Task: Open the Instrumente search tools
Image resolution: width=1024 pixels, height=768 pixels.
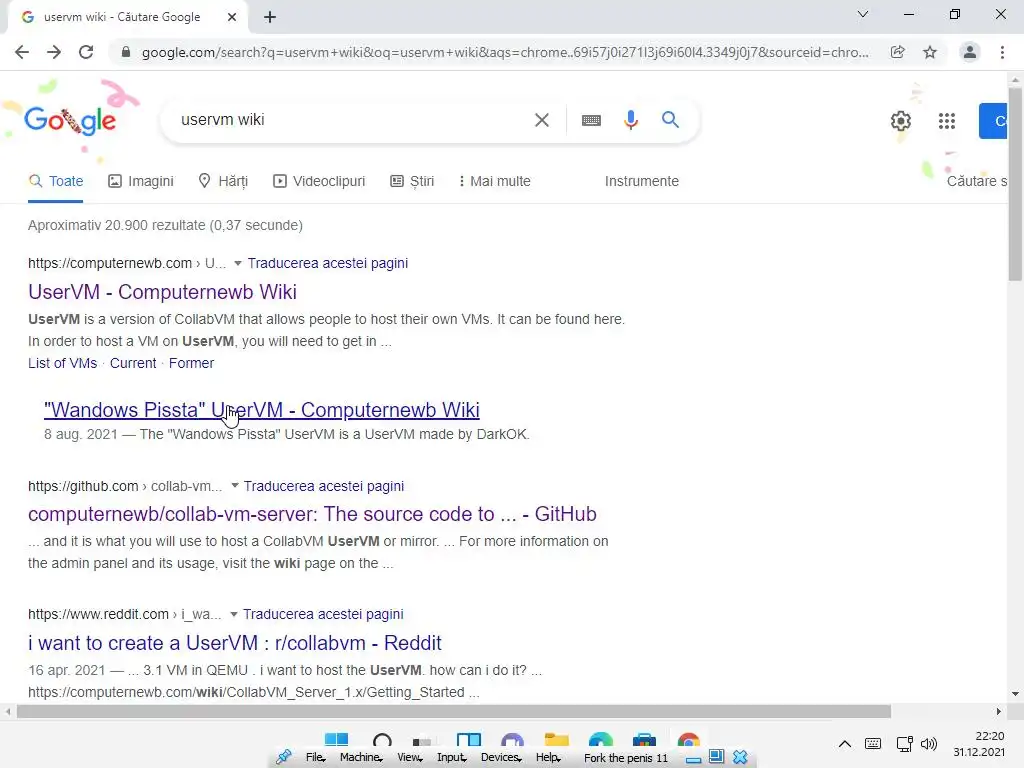Action: (641, 182)
